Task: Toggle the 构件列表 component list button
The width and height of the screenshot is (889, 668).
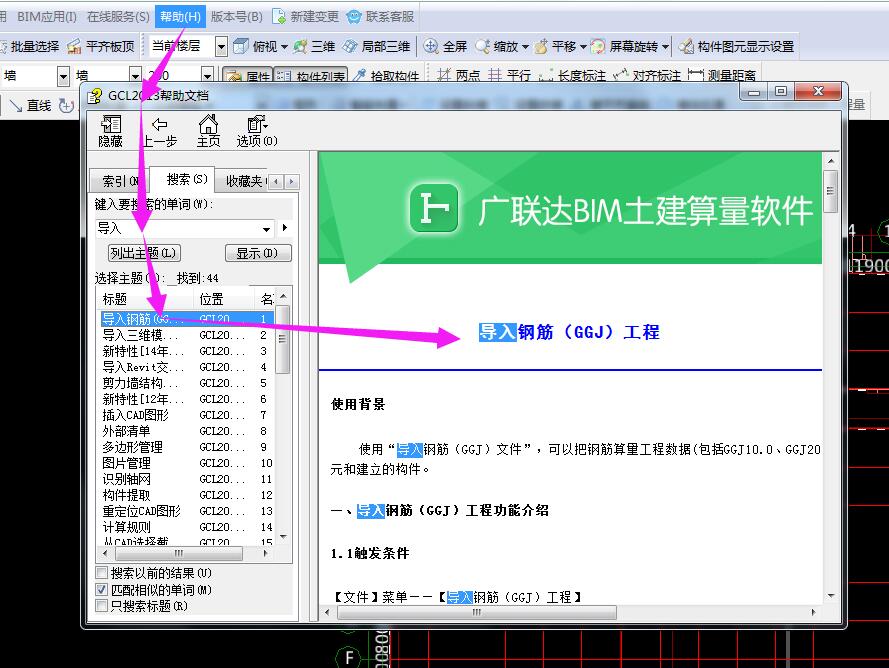Action: (311, 75)
